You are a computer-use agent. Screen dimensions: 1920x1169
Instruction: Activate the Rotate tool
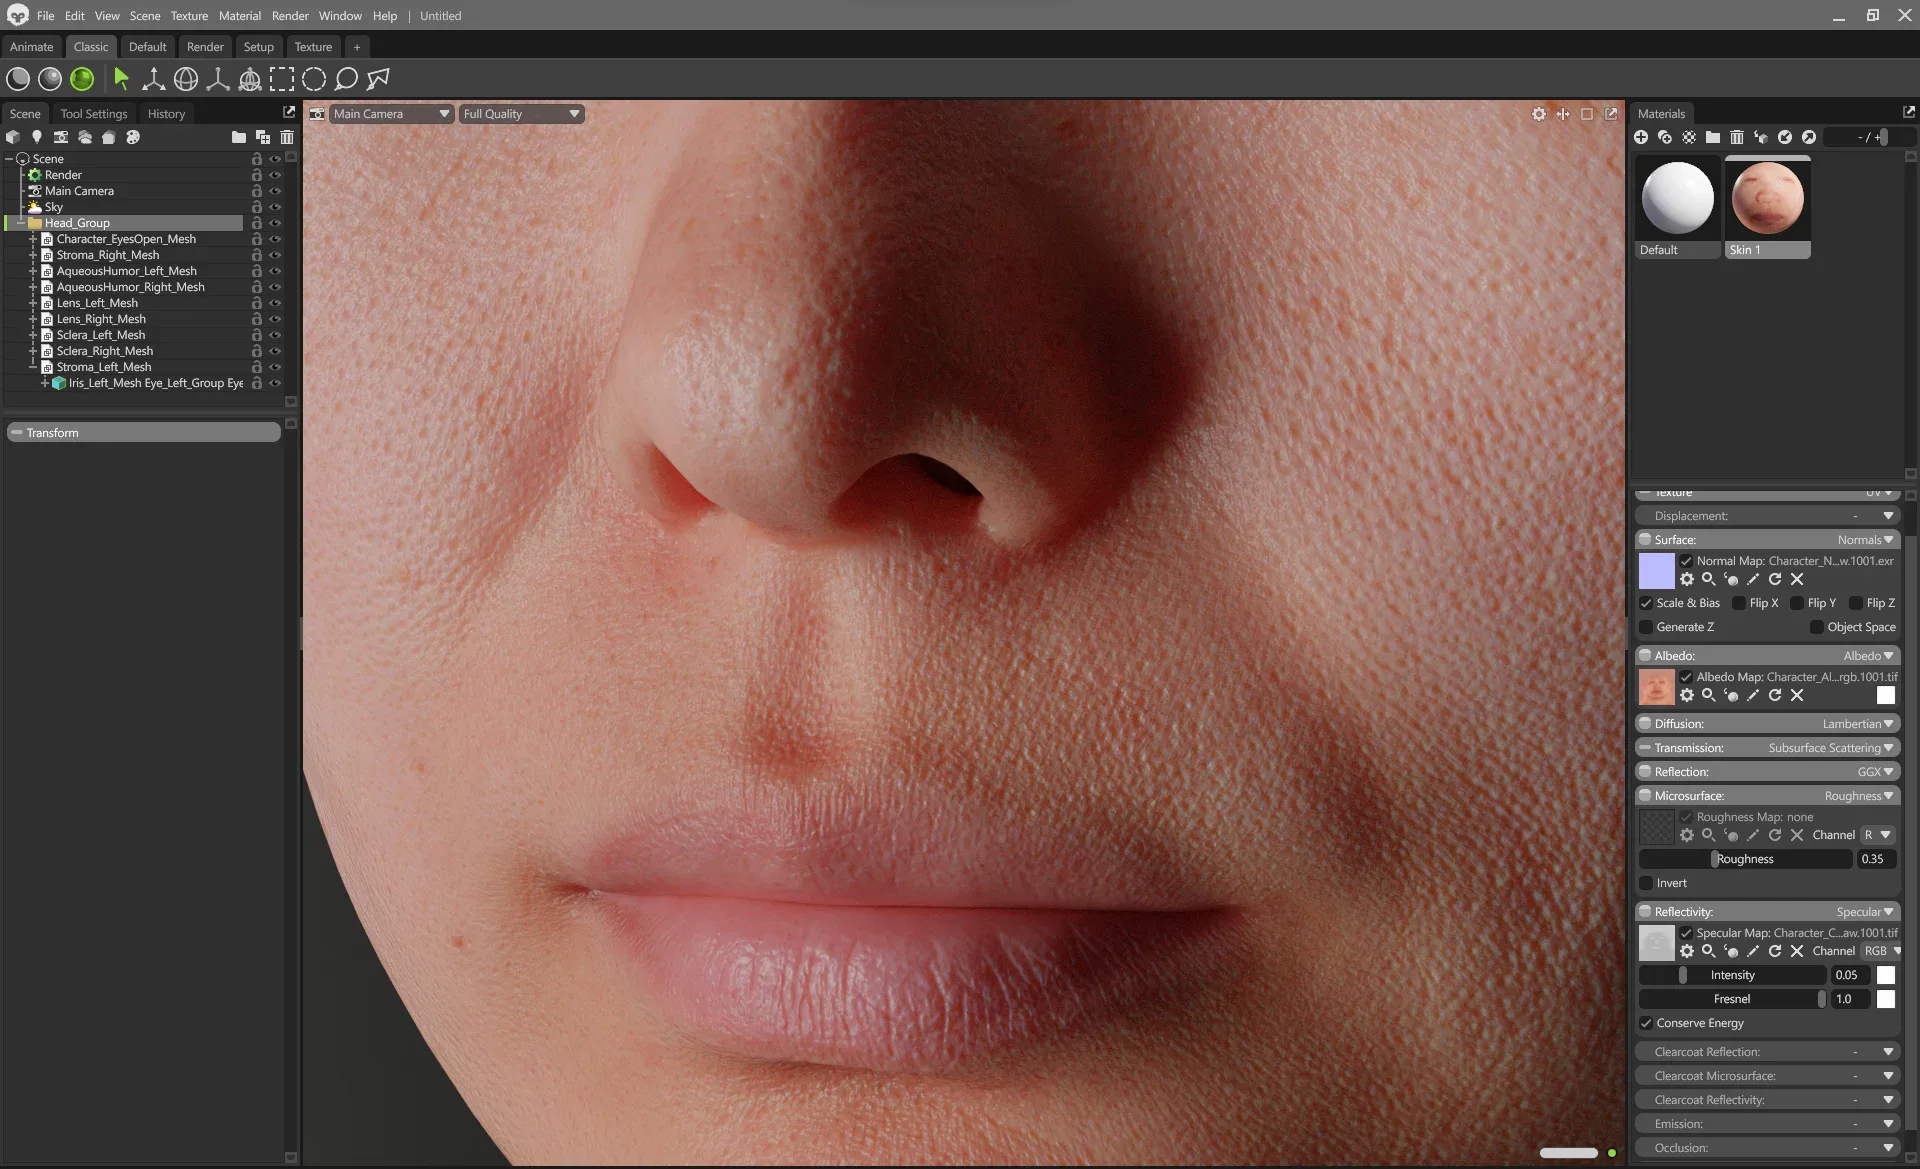(187, 79)
